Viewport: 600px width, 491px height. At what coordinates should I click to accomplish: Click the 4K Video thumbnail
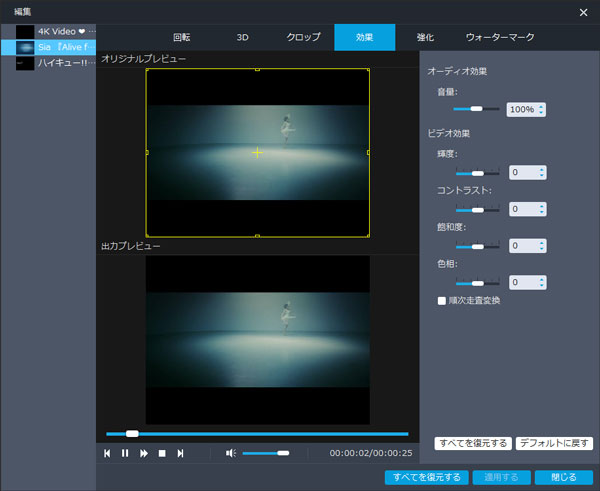(25, 32)
